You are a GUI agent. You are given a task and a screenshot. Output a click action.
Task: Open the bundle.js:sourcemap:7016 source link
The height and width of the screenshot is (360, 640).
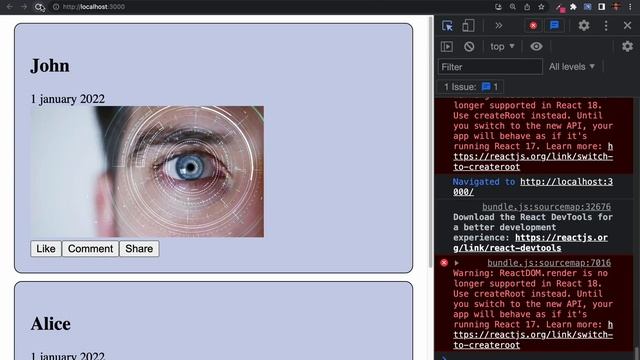[549, 263]
